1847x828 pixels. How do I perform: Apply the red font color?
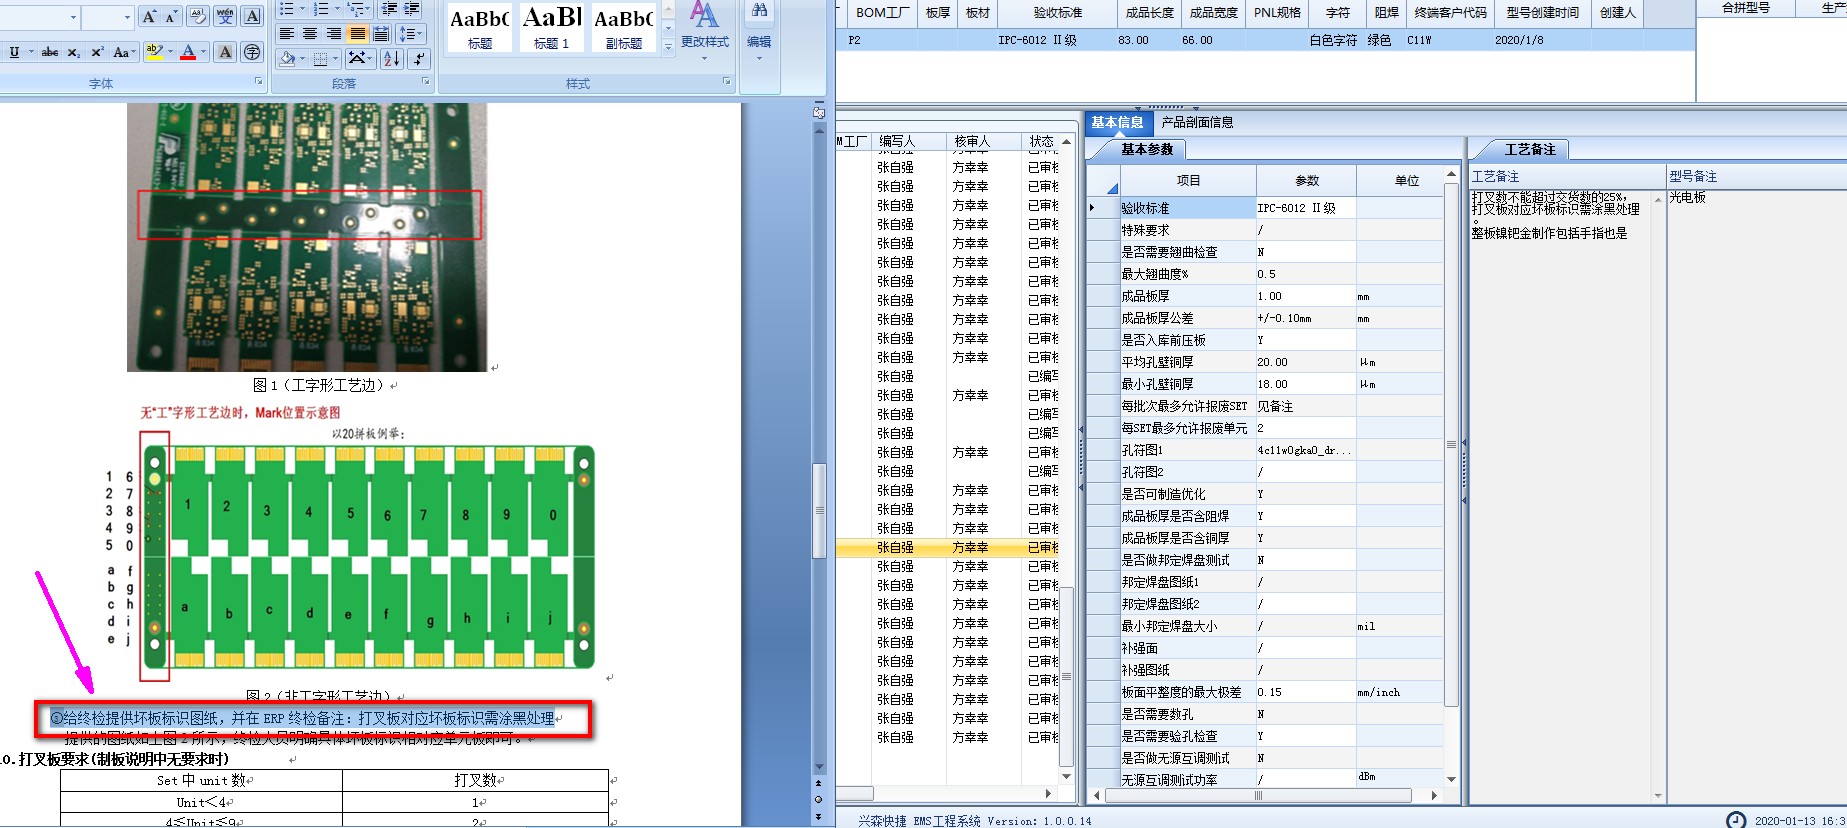tap(188, 52)
